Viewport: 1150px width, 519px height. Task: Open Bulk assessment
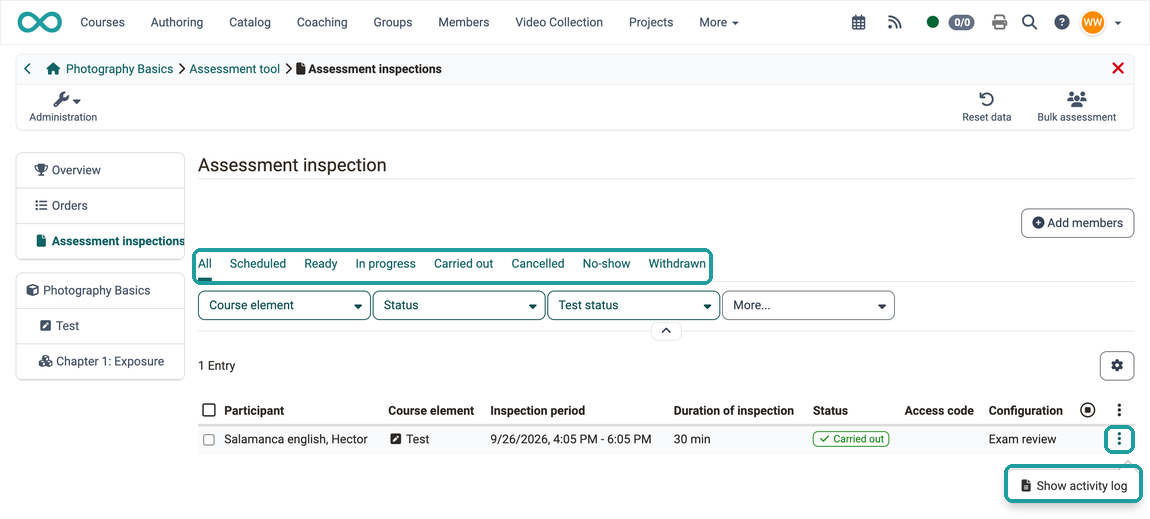pos(1077,107)
